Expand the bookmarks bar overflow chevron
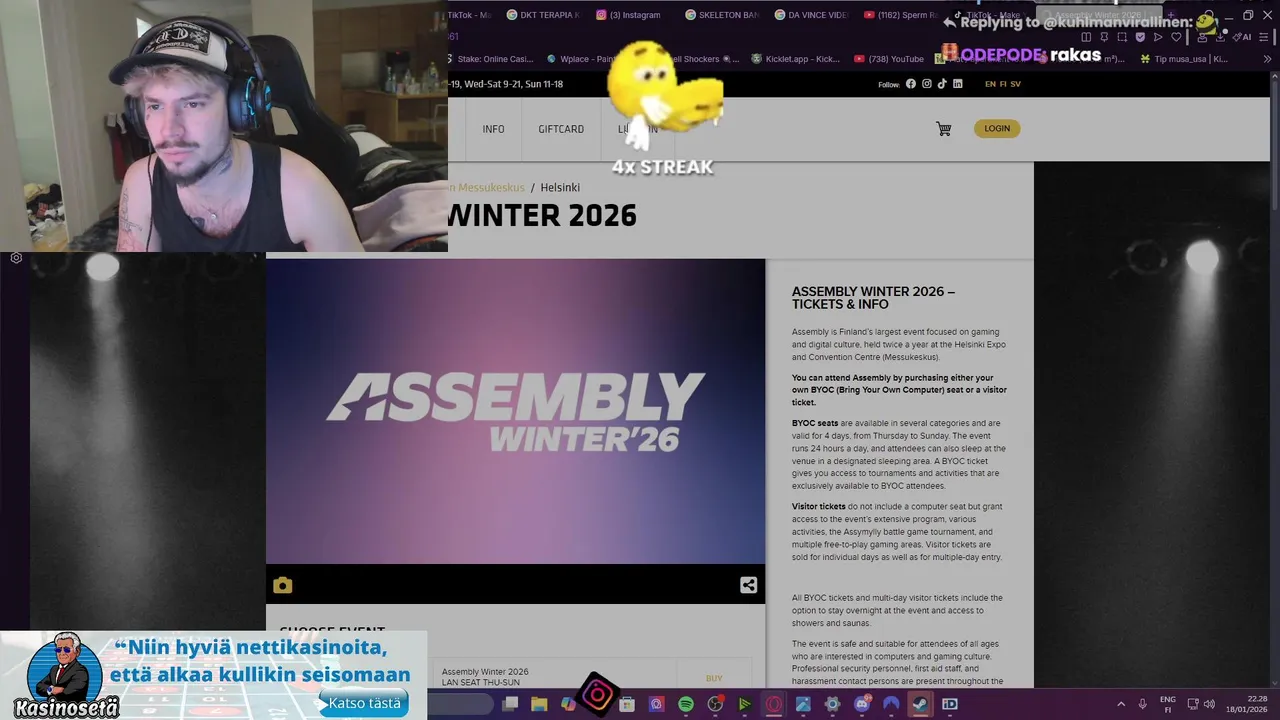The image size is (1280, 720). pyautogui.click(x=1268, y=59)
